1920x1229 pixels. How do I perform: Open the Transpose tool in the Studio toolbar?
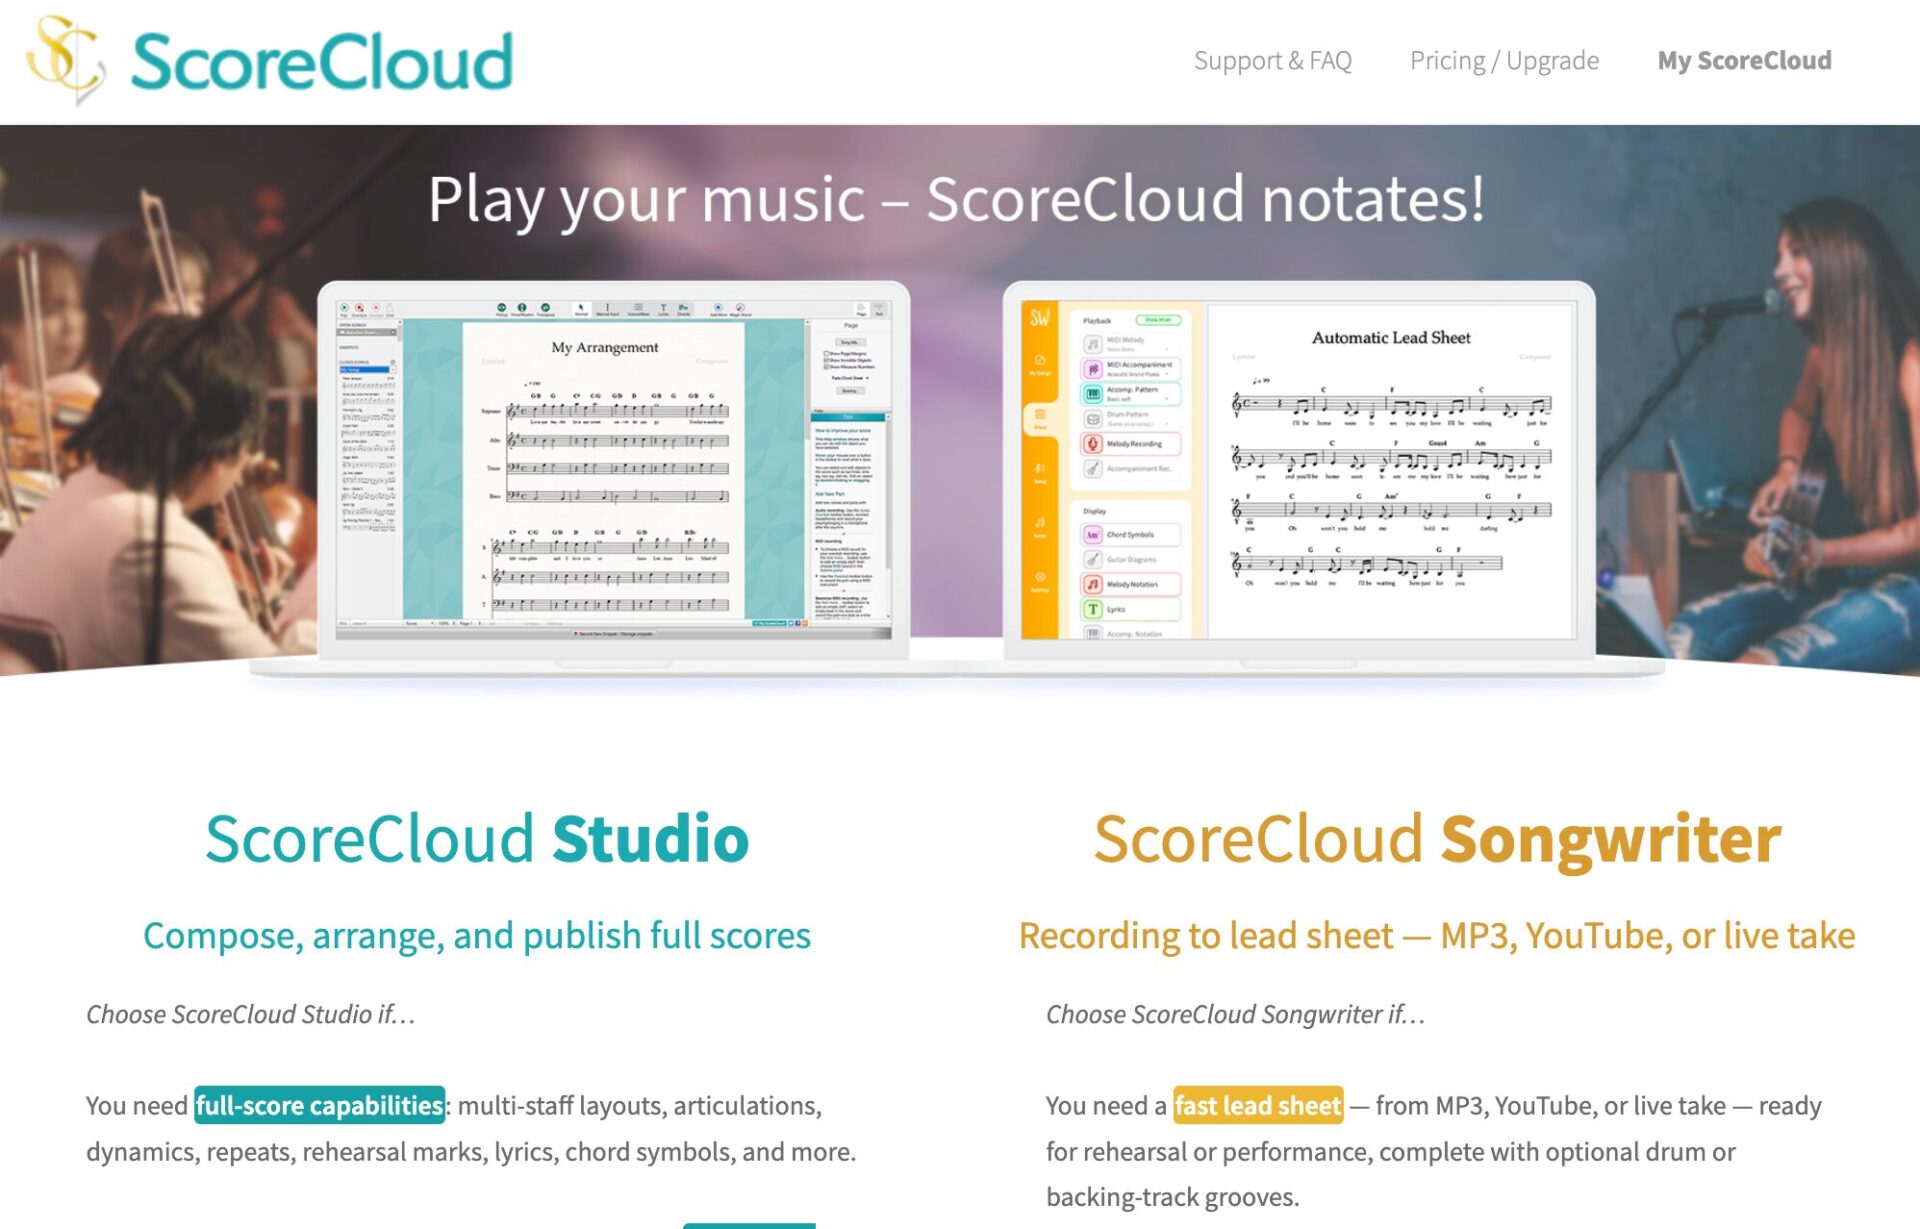point(545,308)
